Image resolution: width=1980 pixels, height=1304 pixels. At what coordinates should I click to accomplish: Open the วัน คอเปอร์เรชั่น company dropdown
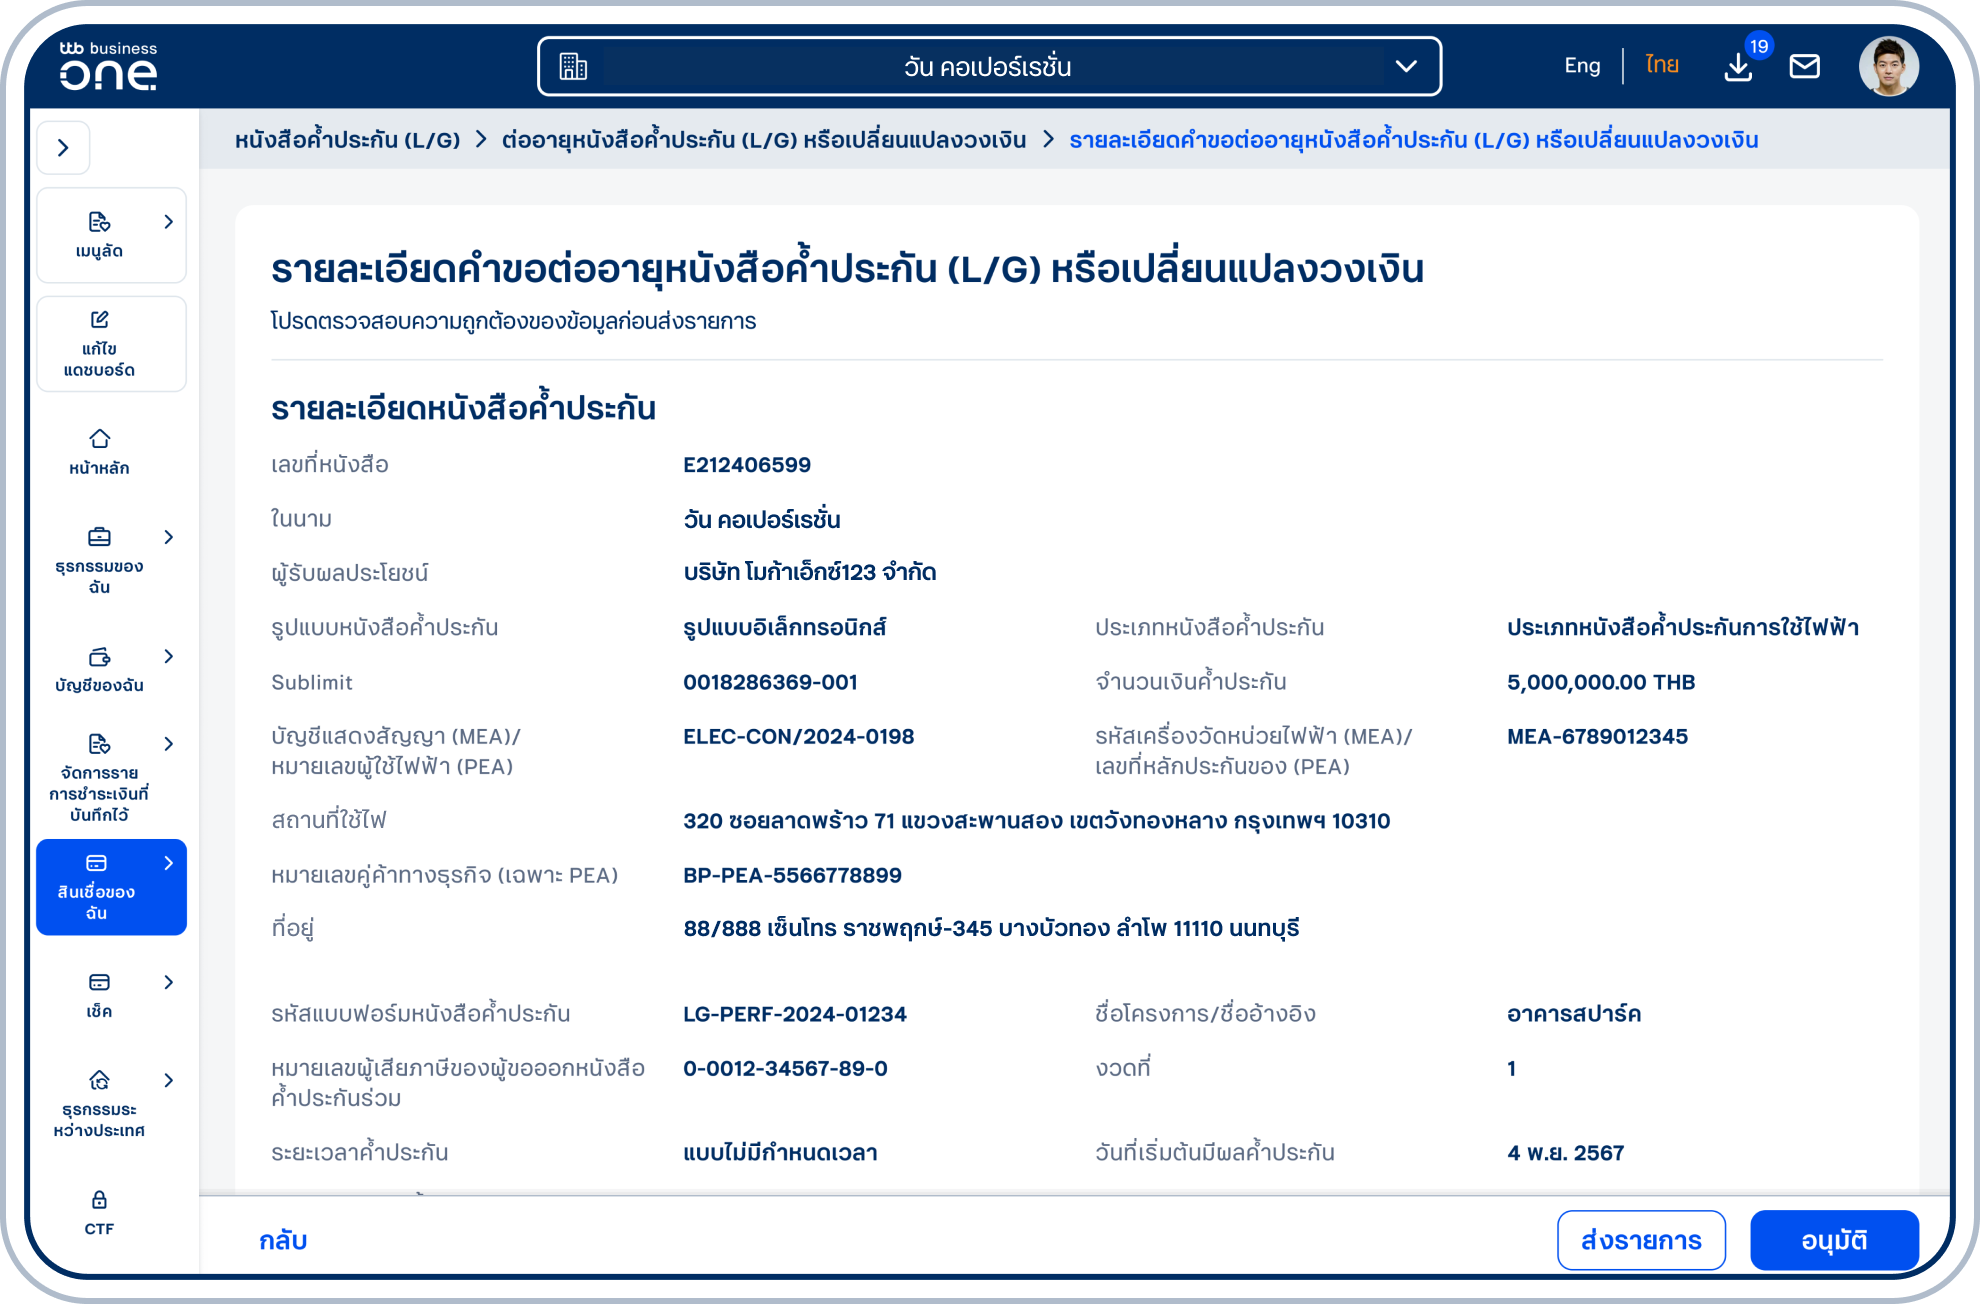pos(1406,66)
